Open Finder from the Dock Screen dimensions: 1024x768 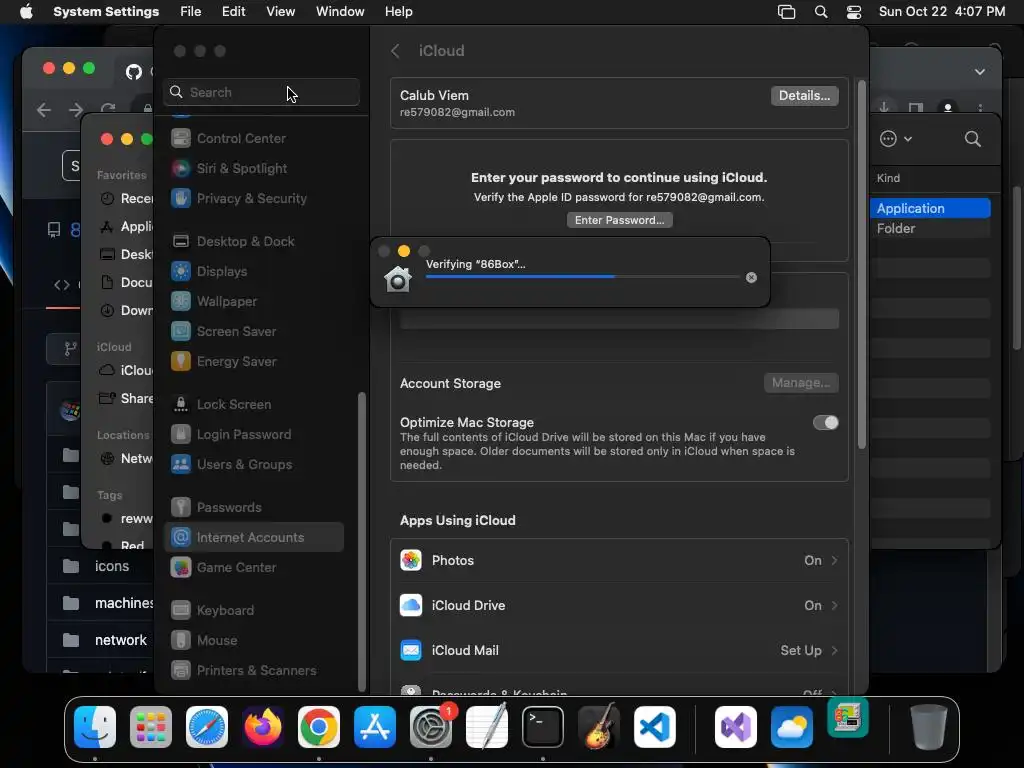tap(95, 727)
